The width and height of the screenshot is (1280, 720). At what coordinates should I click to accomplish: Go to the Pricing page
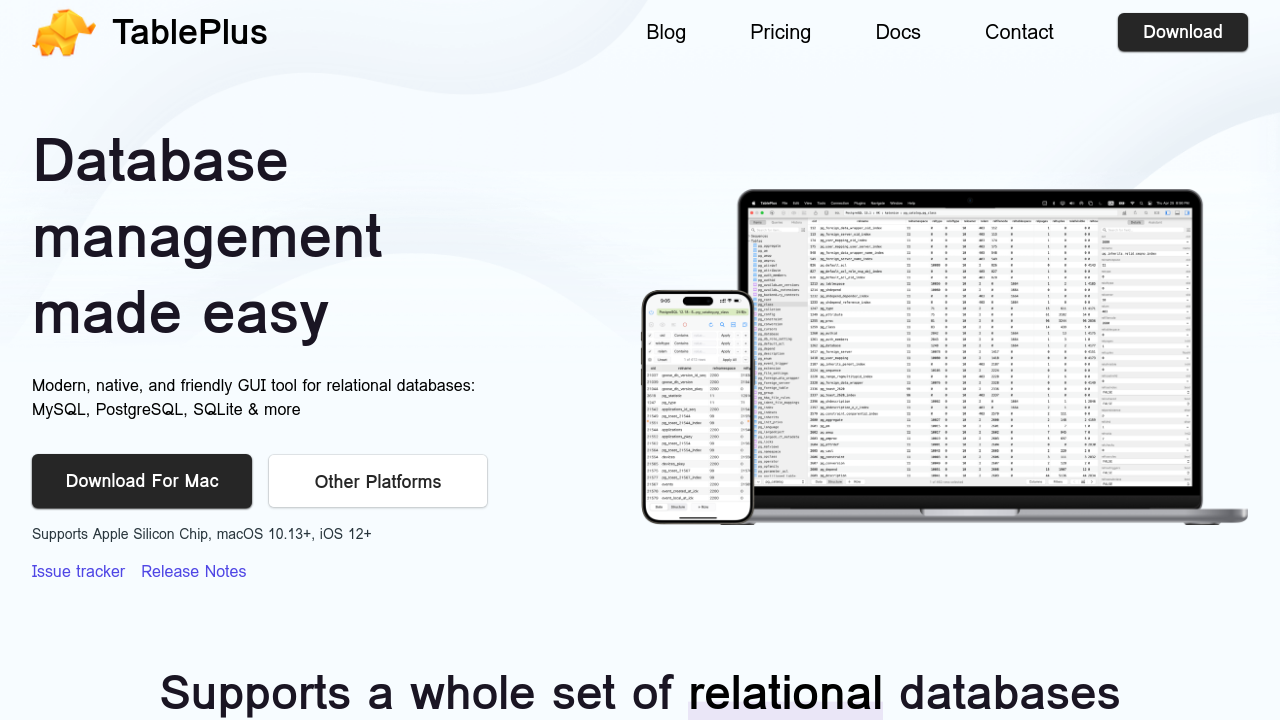[x=780, y=32]
